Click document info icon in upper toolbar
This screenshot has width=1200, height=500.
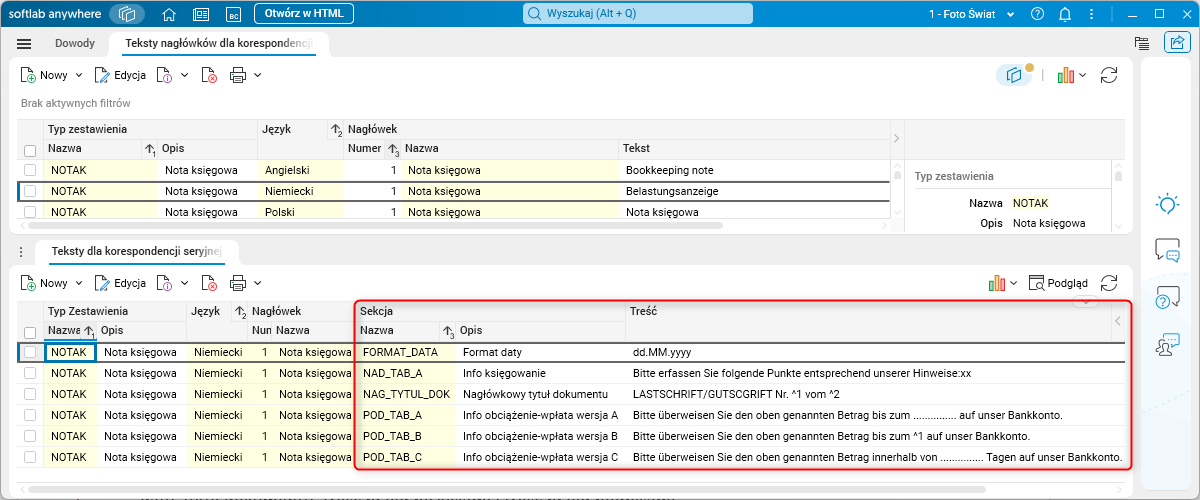pyautogui.click(x=164, y=75)
